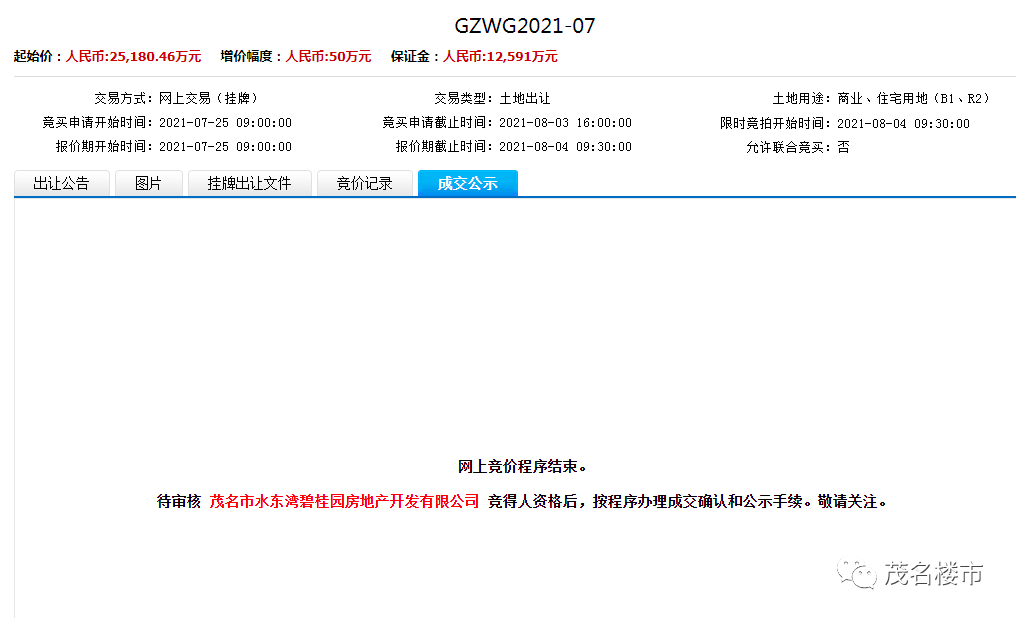This screenshot has height=618, width=1016.
Task: Click starting price 人民币:25,180.46万元
Action: click(133, 56)
